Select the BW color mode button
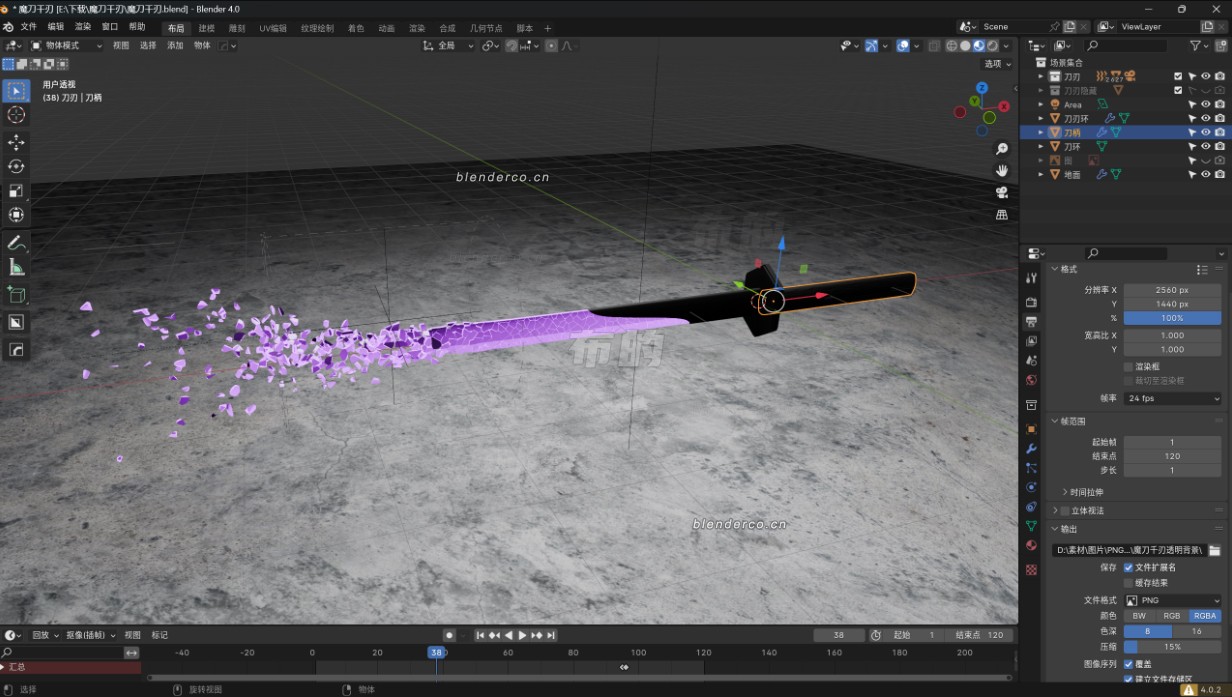The height and width of the screenshot is (697, 1232). [x=1139, y=616]
